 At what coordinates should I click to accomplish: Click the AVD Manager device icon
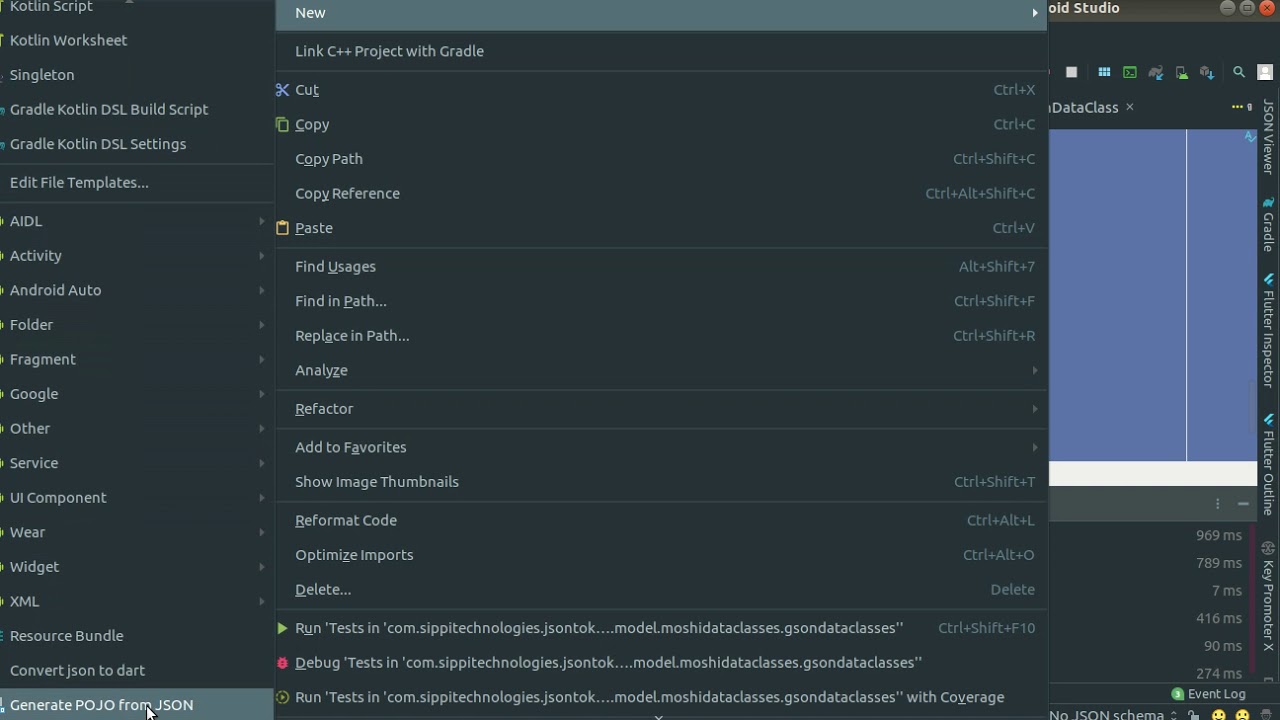1182,72
